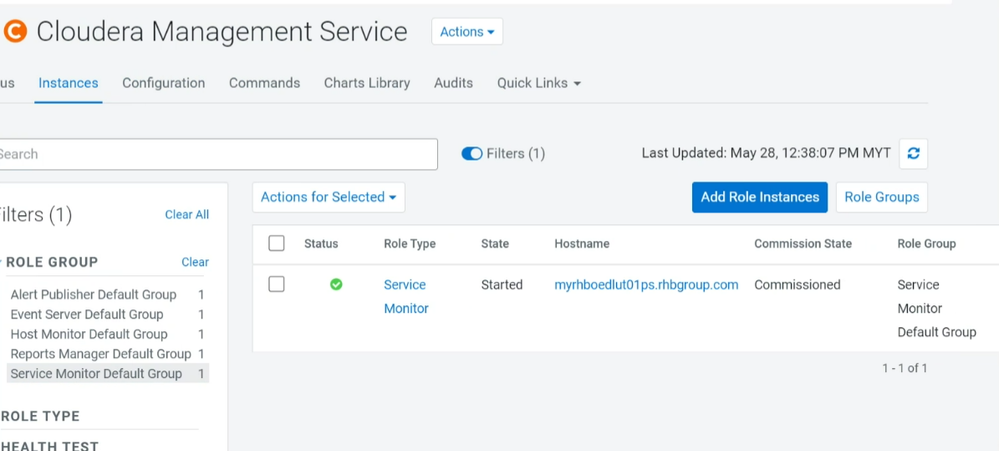Open the Actions dropdown
Screen dimensions: 999x451
click(x=467, y=31)
